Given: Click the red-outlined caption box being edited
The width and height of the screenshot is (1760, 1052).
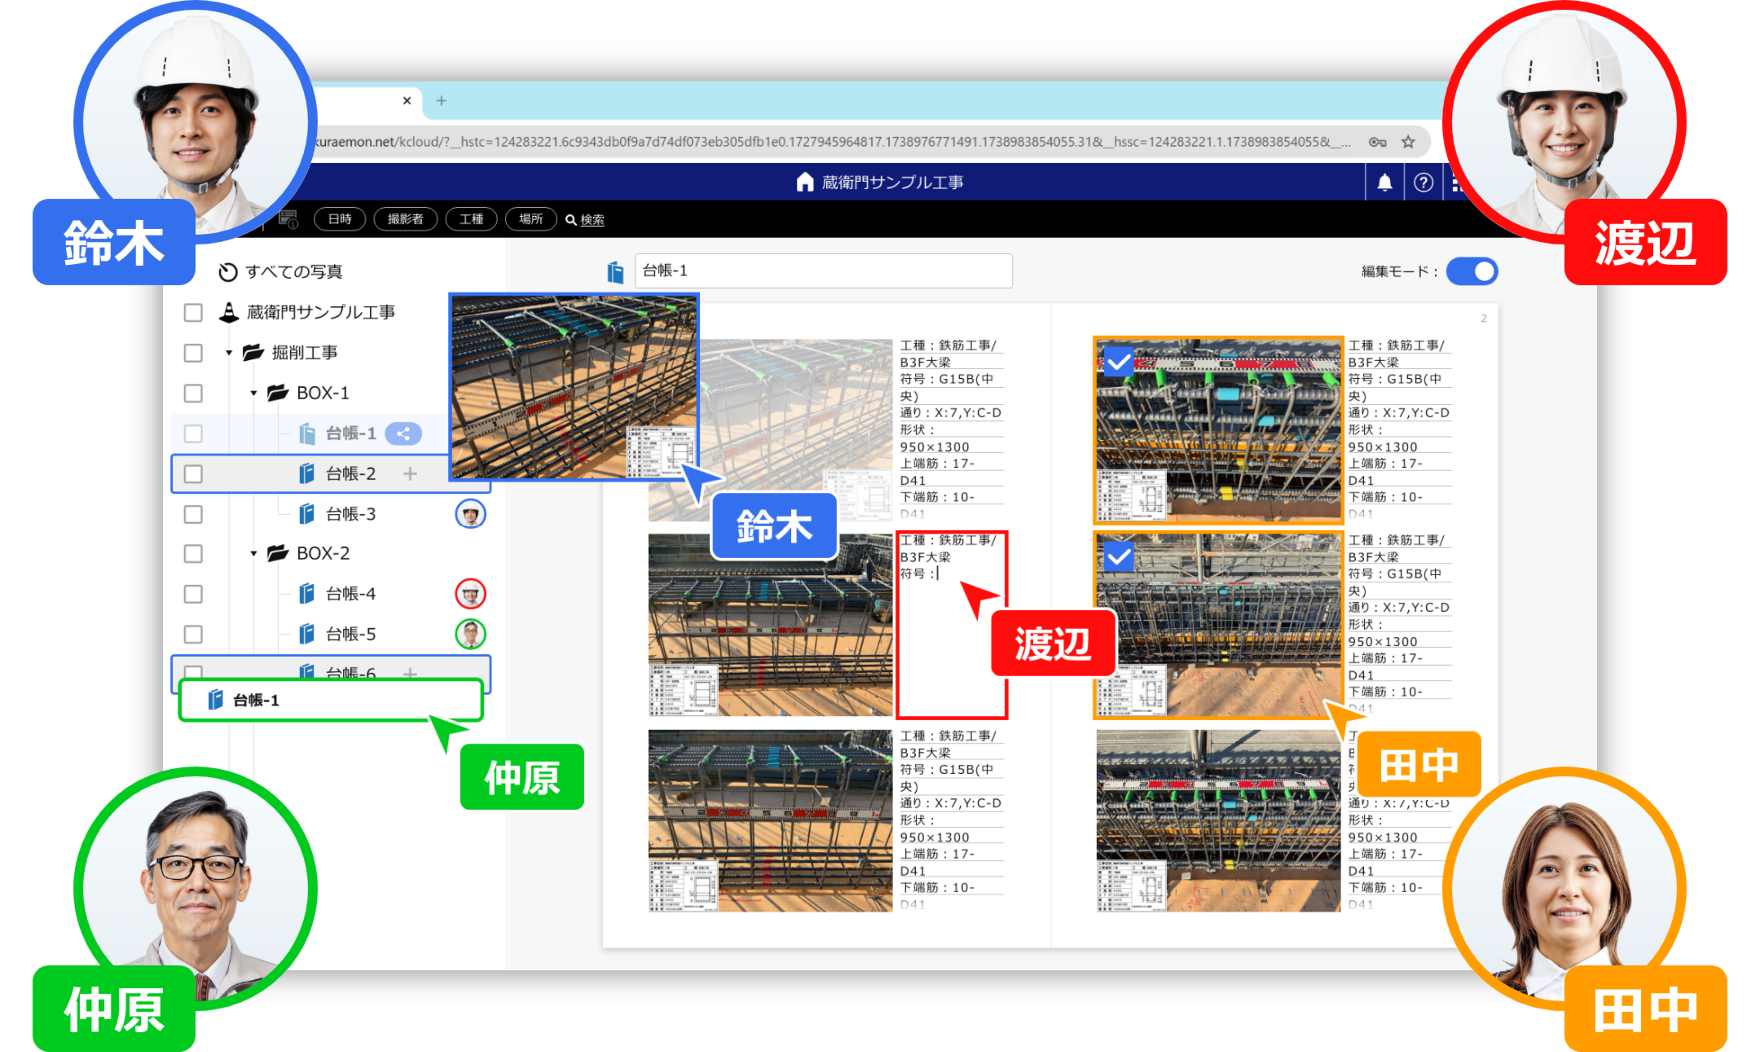Looking at the screenshot, I should coord(951,625).
